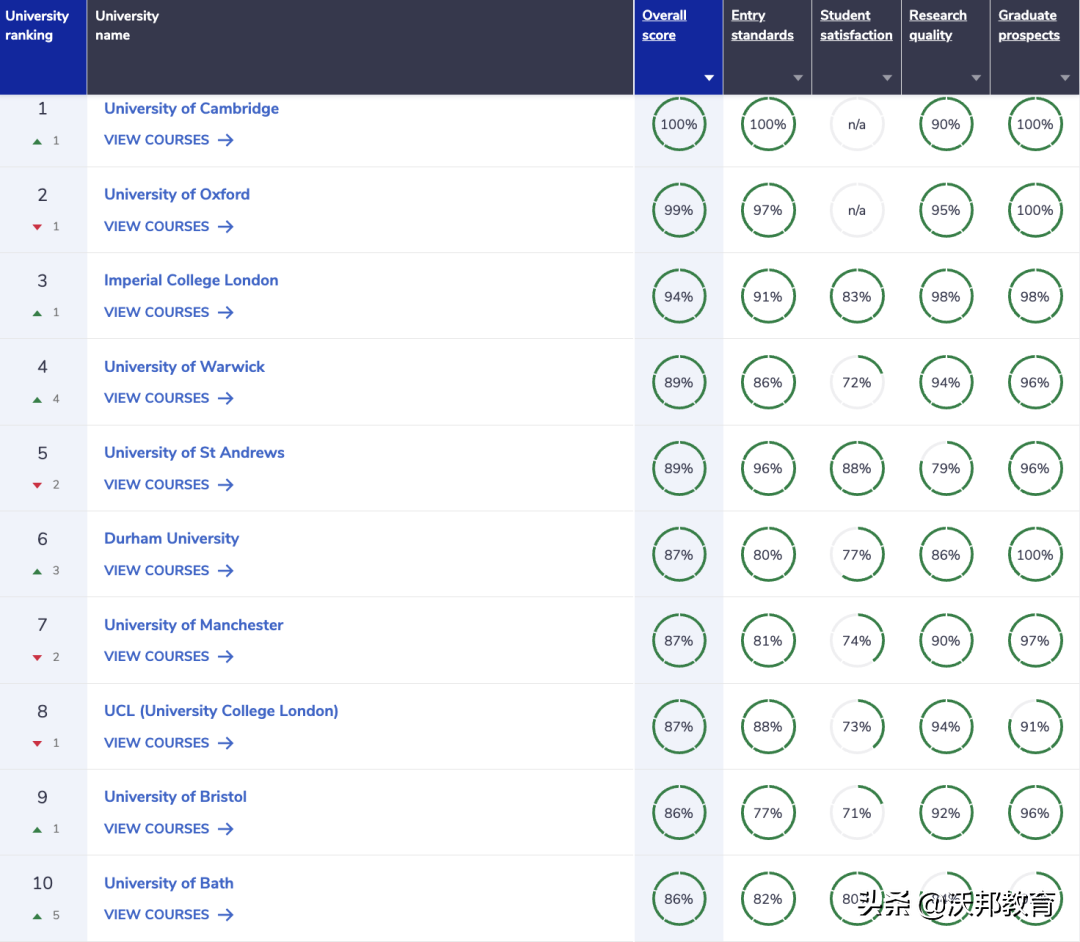Image resolution: width=1080 pixels, height=942 pixels.
Task: Open Imperial College London link
Action: 191,280
